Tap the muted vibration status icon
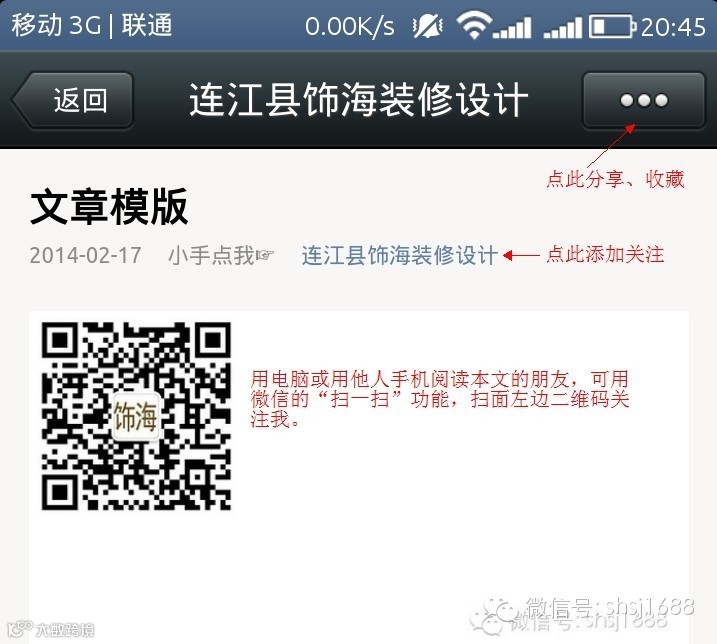The width and height of the screenshot is (717, 644). click(x=427, y=26)
